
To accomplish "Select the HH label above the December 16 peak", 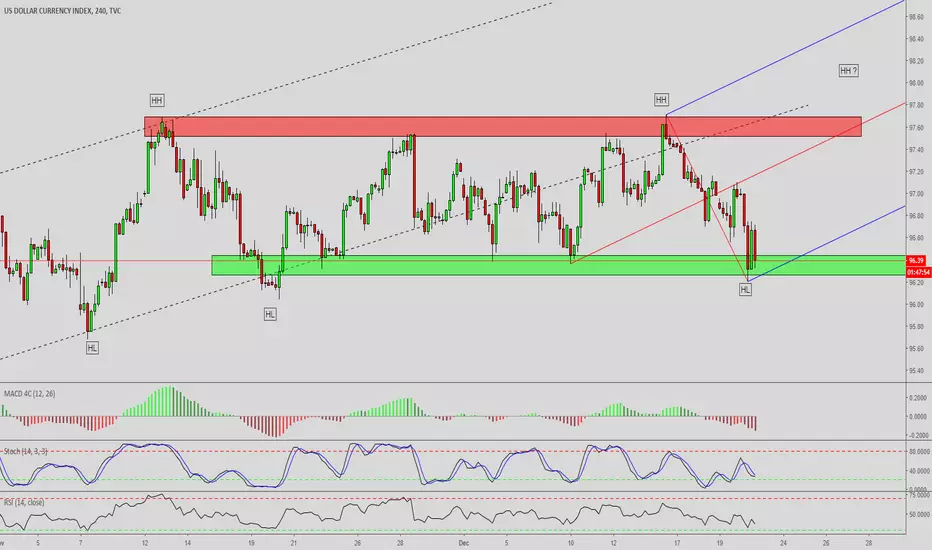I will [661, 99].
